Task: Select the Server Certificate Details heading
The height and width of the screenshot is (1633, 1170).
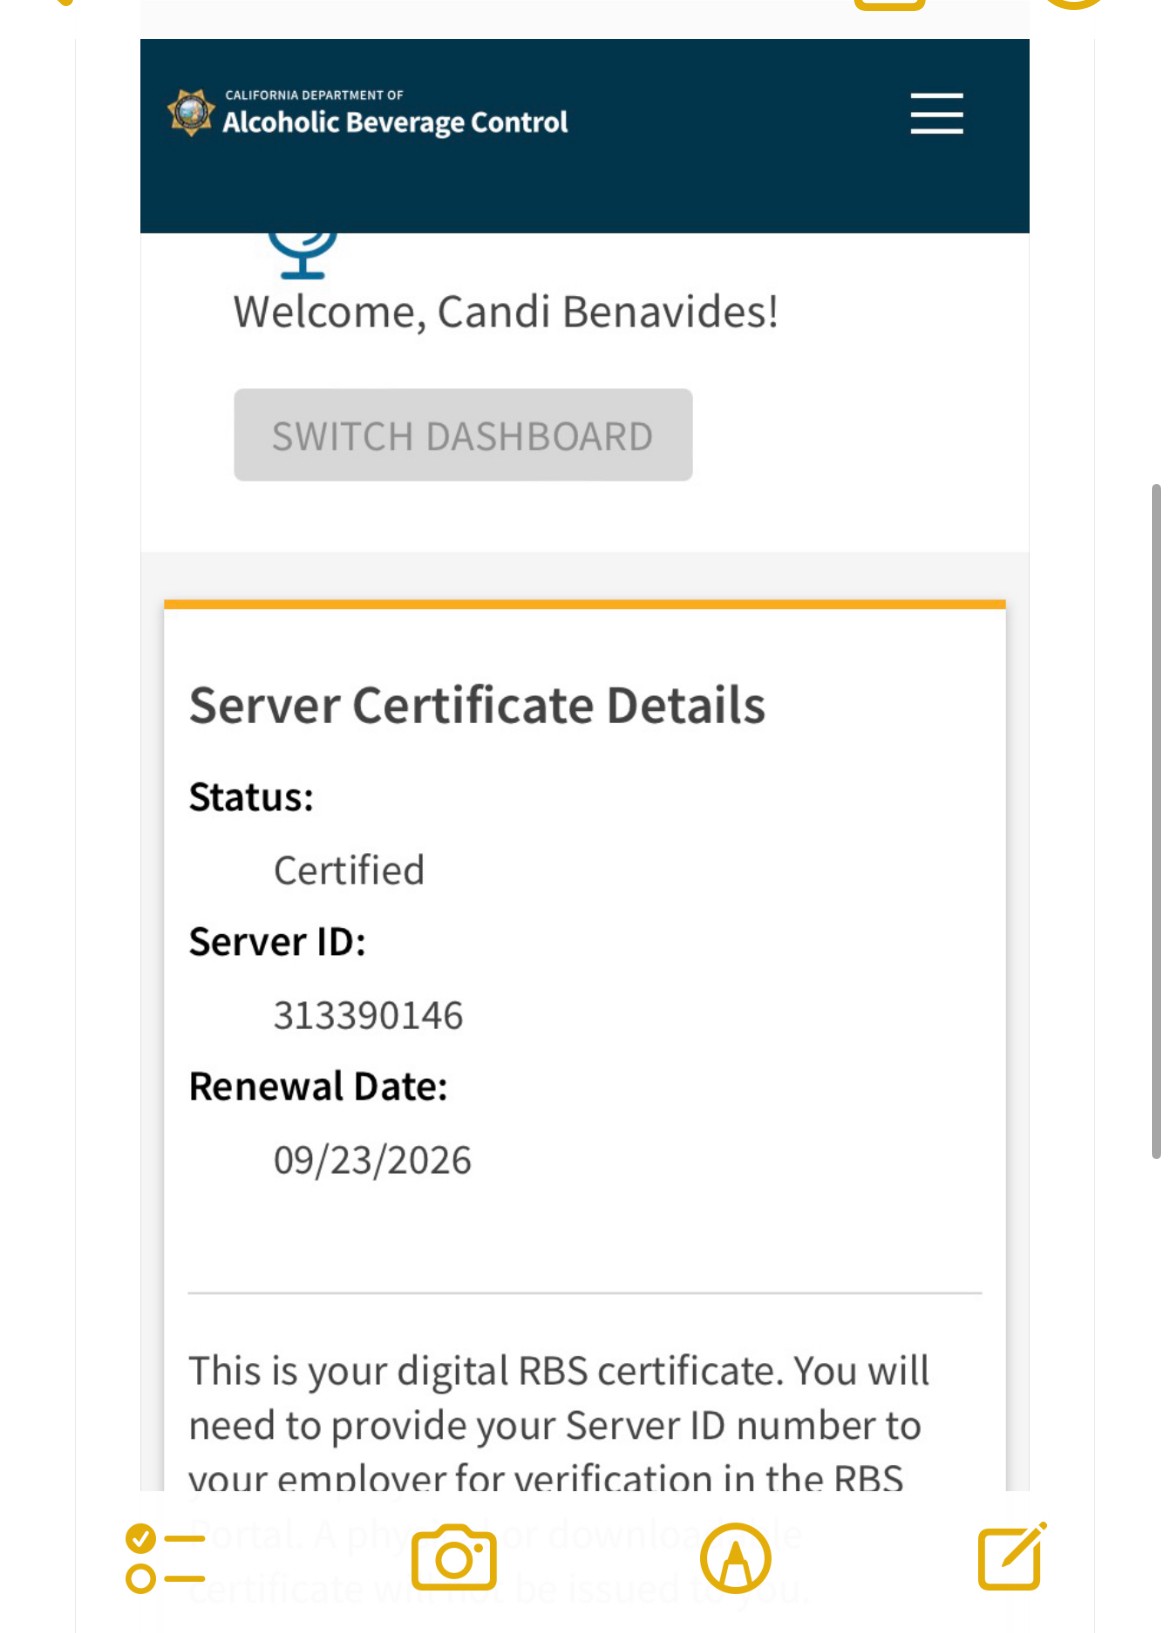Action: (477, 705)
